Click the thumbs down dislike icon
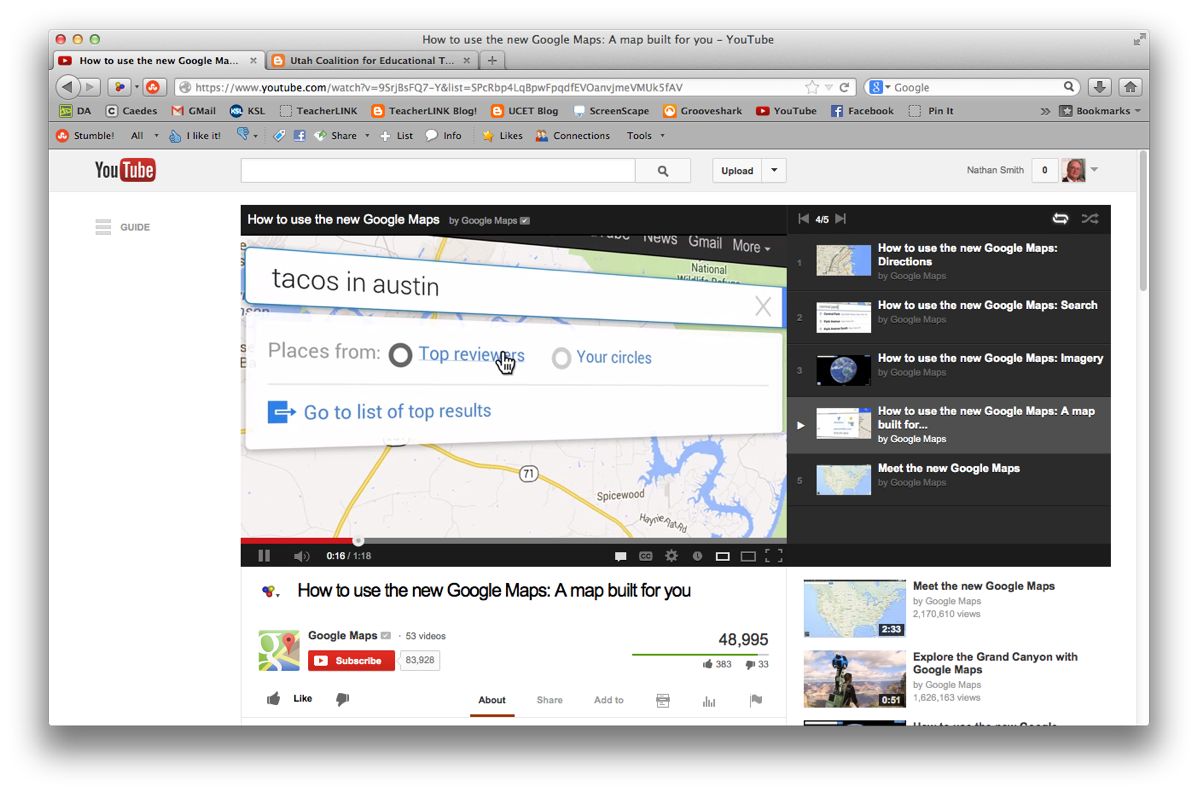Screen dimensions: 1198x793 pos(342,698)
